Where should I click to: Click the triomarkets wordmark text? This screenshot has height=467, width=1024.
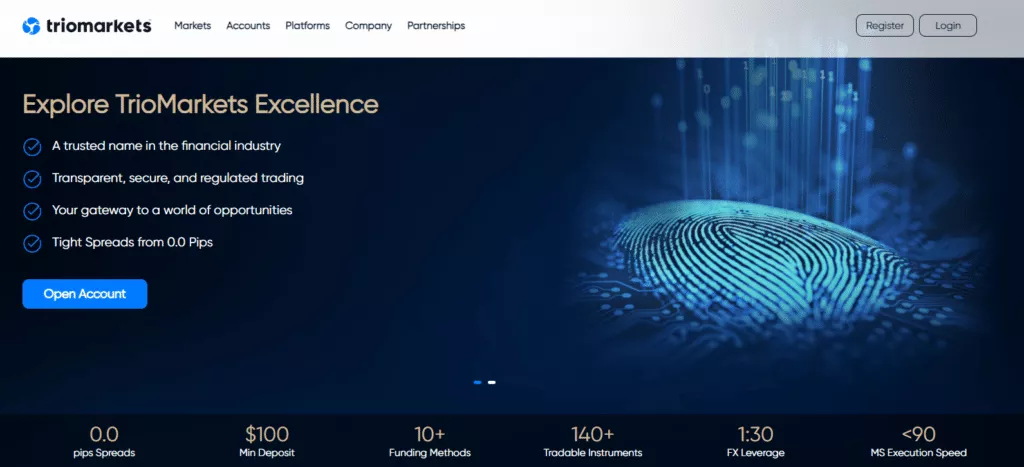coord(99,26)
